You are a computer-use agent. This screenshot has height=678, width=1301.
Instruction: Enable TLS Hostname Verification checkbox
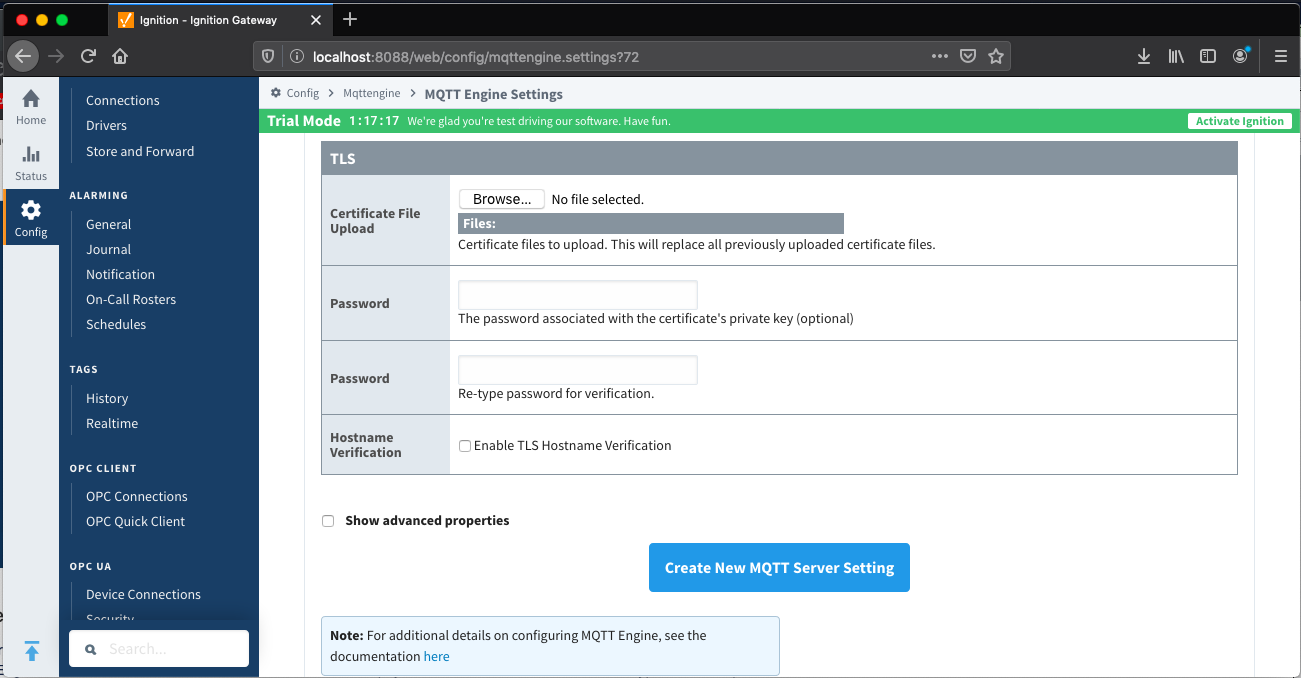[x=465, y=446]
